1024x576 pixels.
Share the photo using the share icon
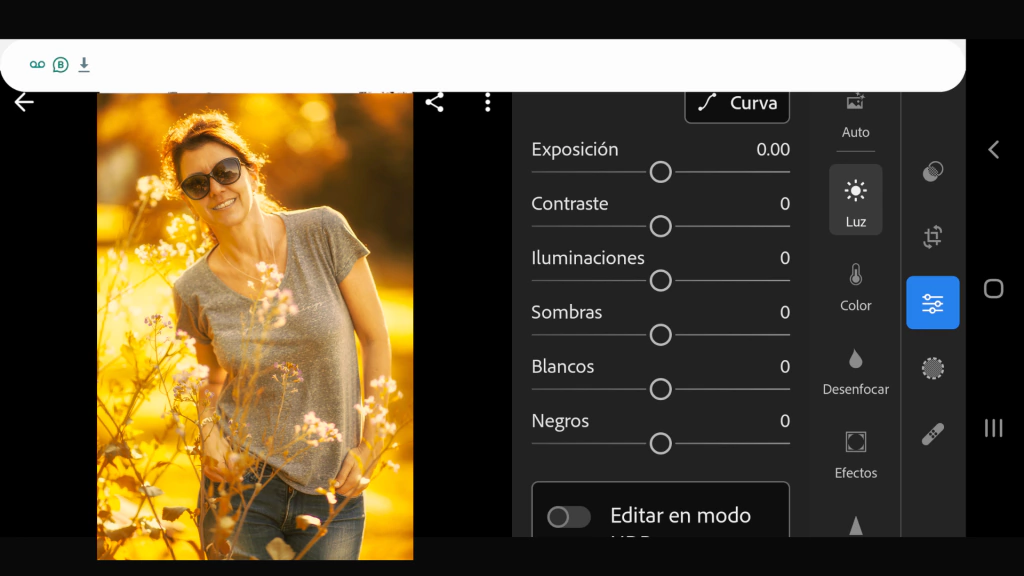click(434, 102)
